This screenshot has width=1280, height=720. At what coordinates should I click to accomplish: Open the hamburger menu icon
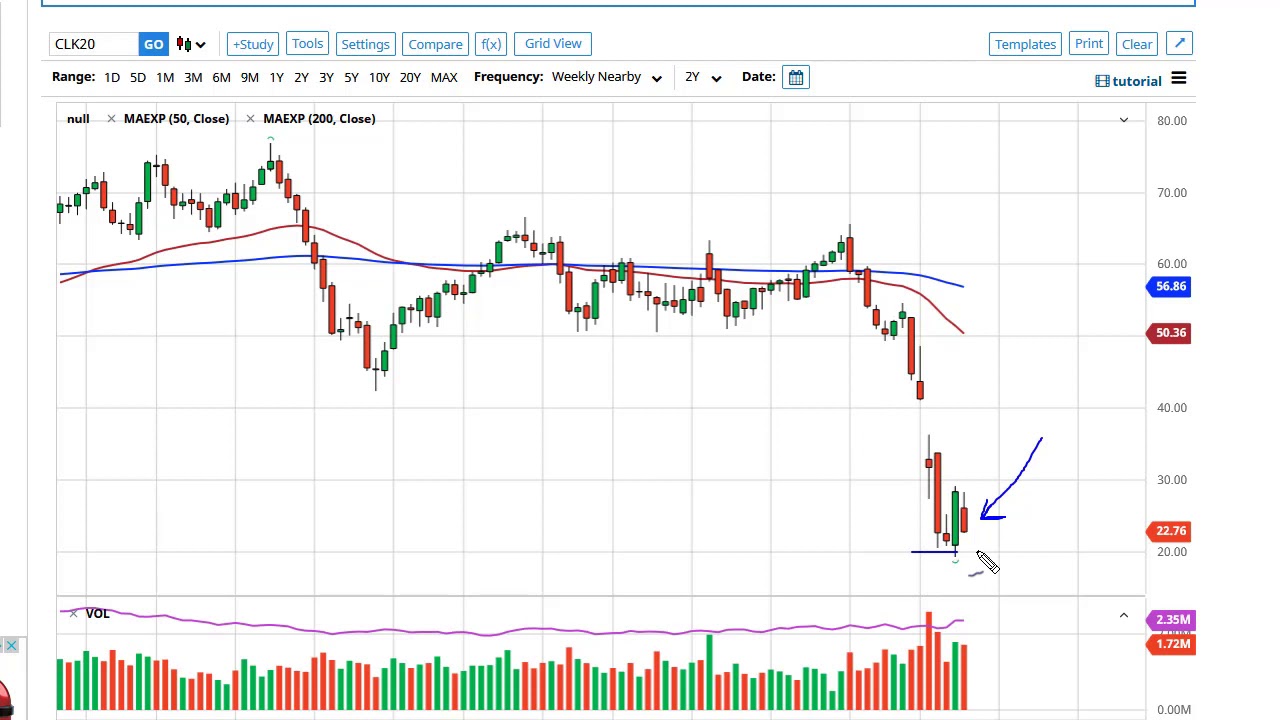point(1179,79)
